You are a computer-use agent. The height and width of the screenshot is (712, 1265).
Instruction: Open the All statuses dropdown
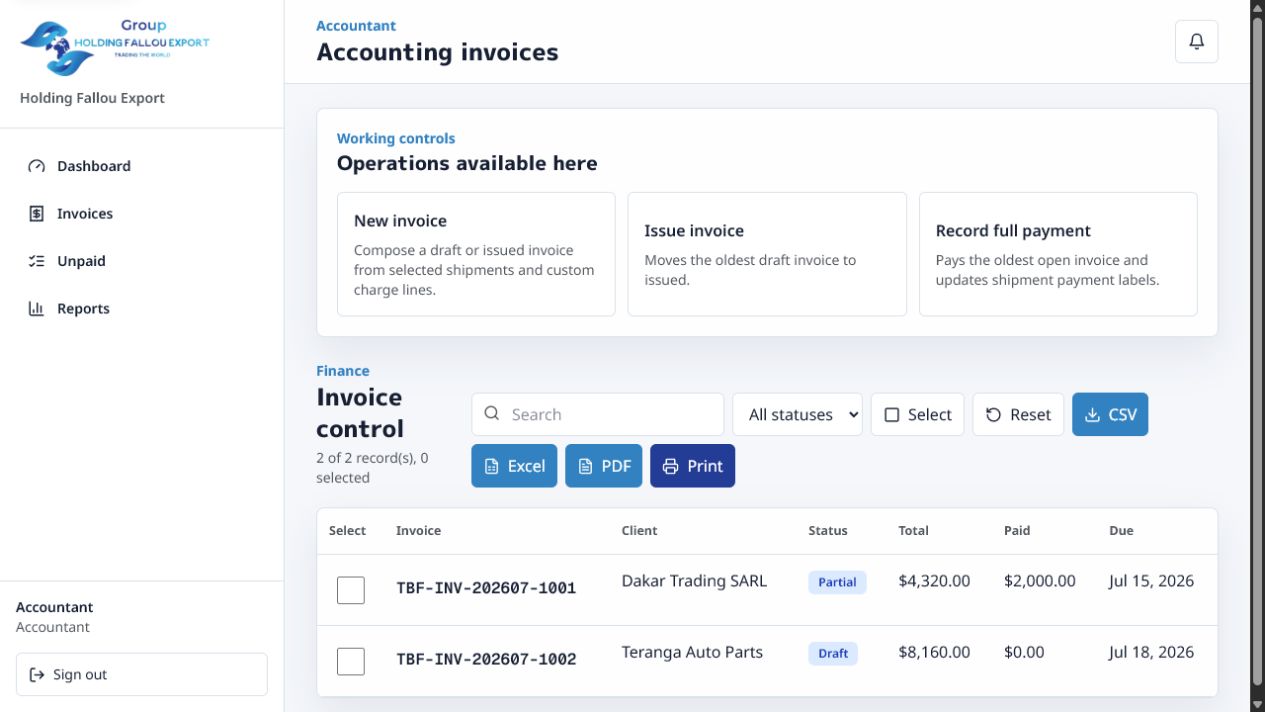798,414
